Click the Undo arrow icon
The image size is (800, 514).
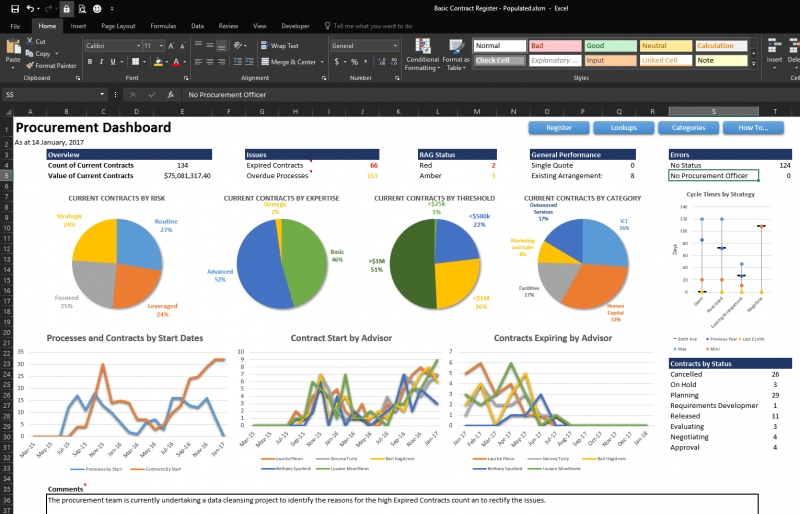30,9
